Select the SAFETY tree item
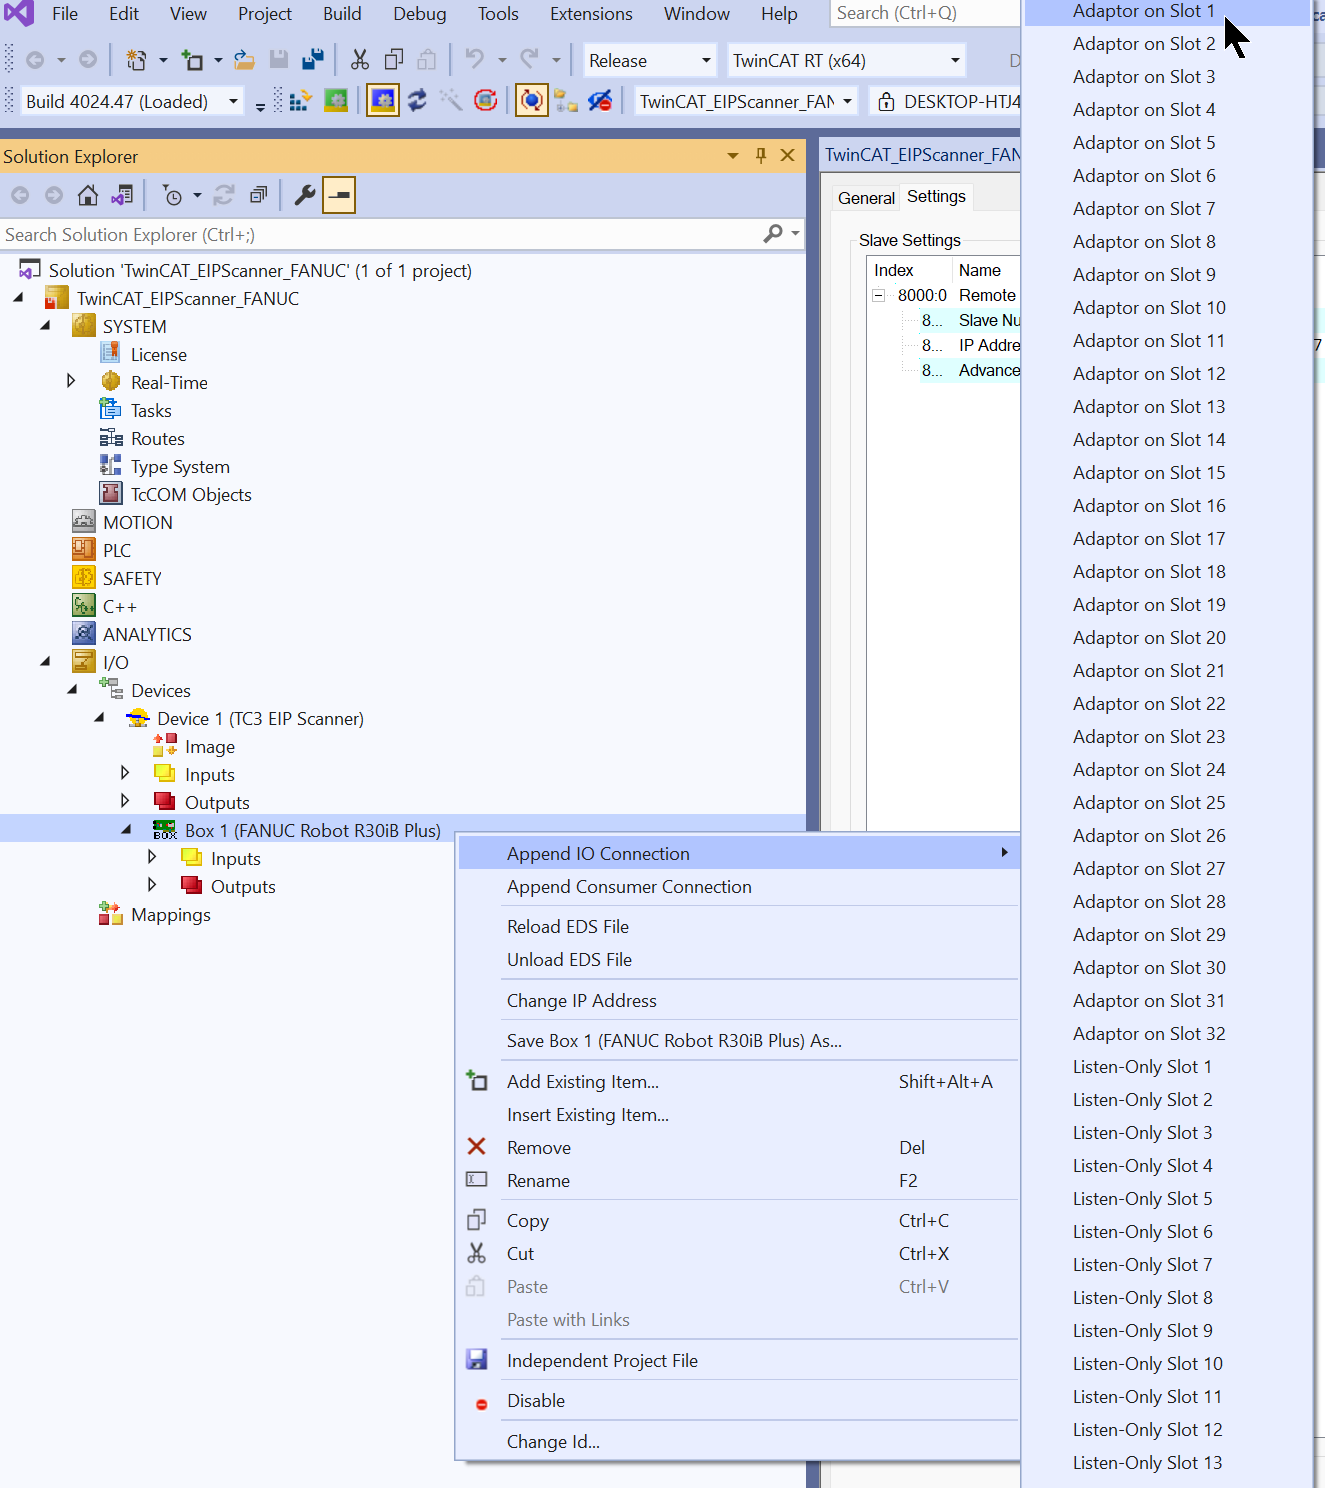The width and height of the screenshot is (1325, 1488). (x=132, y=578)
